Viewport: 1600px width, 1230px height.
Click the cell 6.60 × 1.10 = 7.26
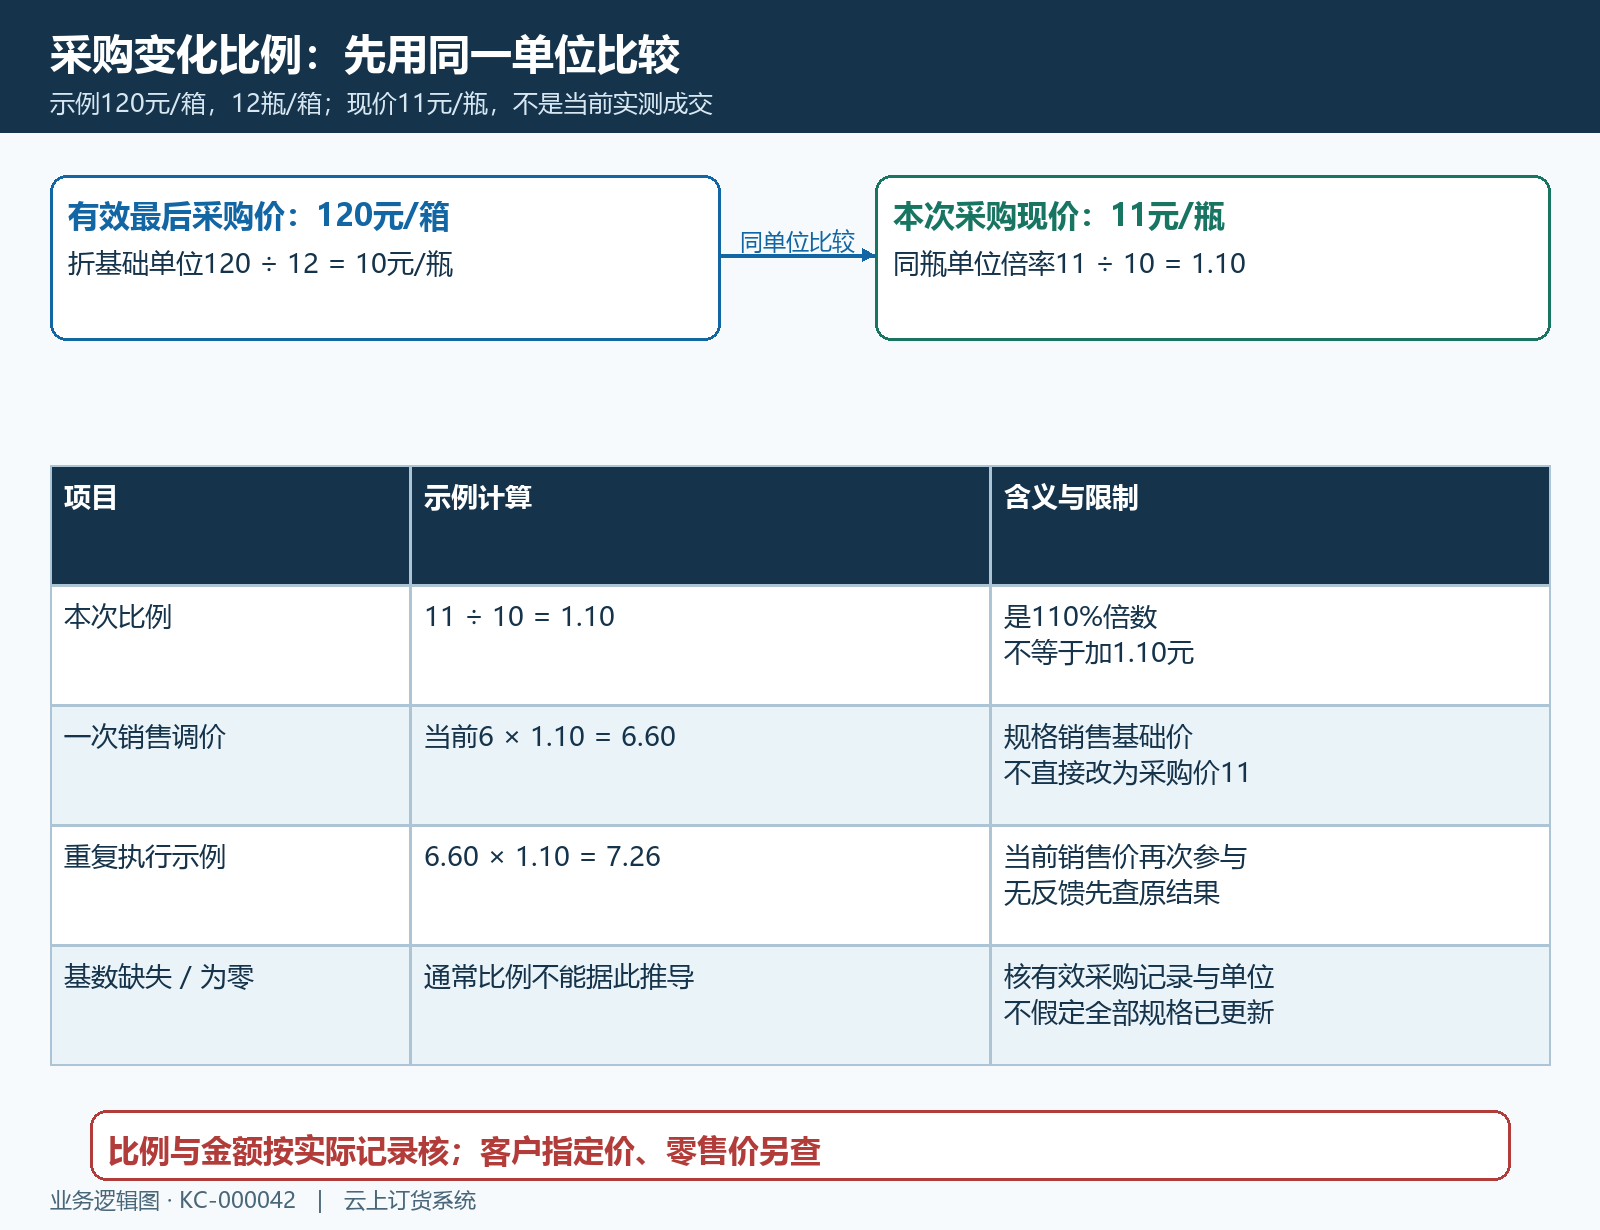pos(543,857)
